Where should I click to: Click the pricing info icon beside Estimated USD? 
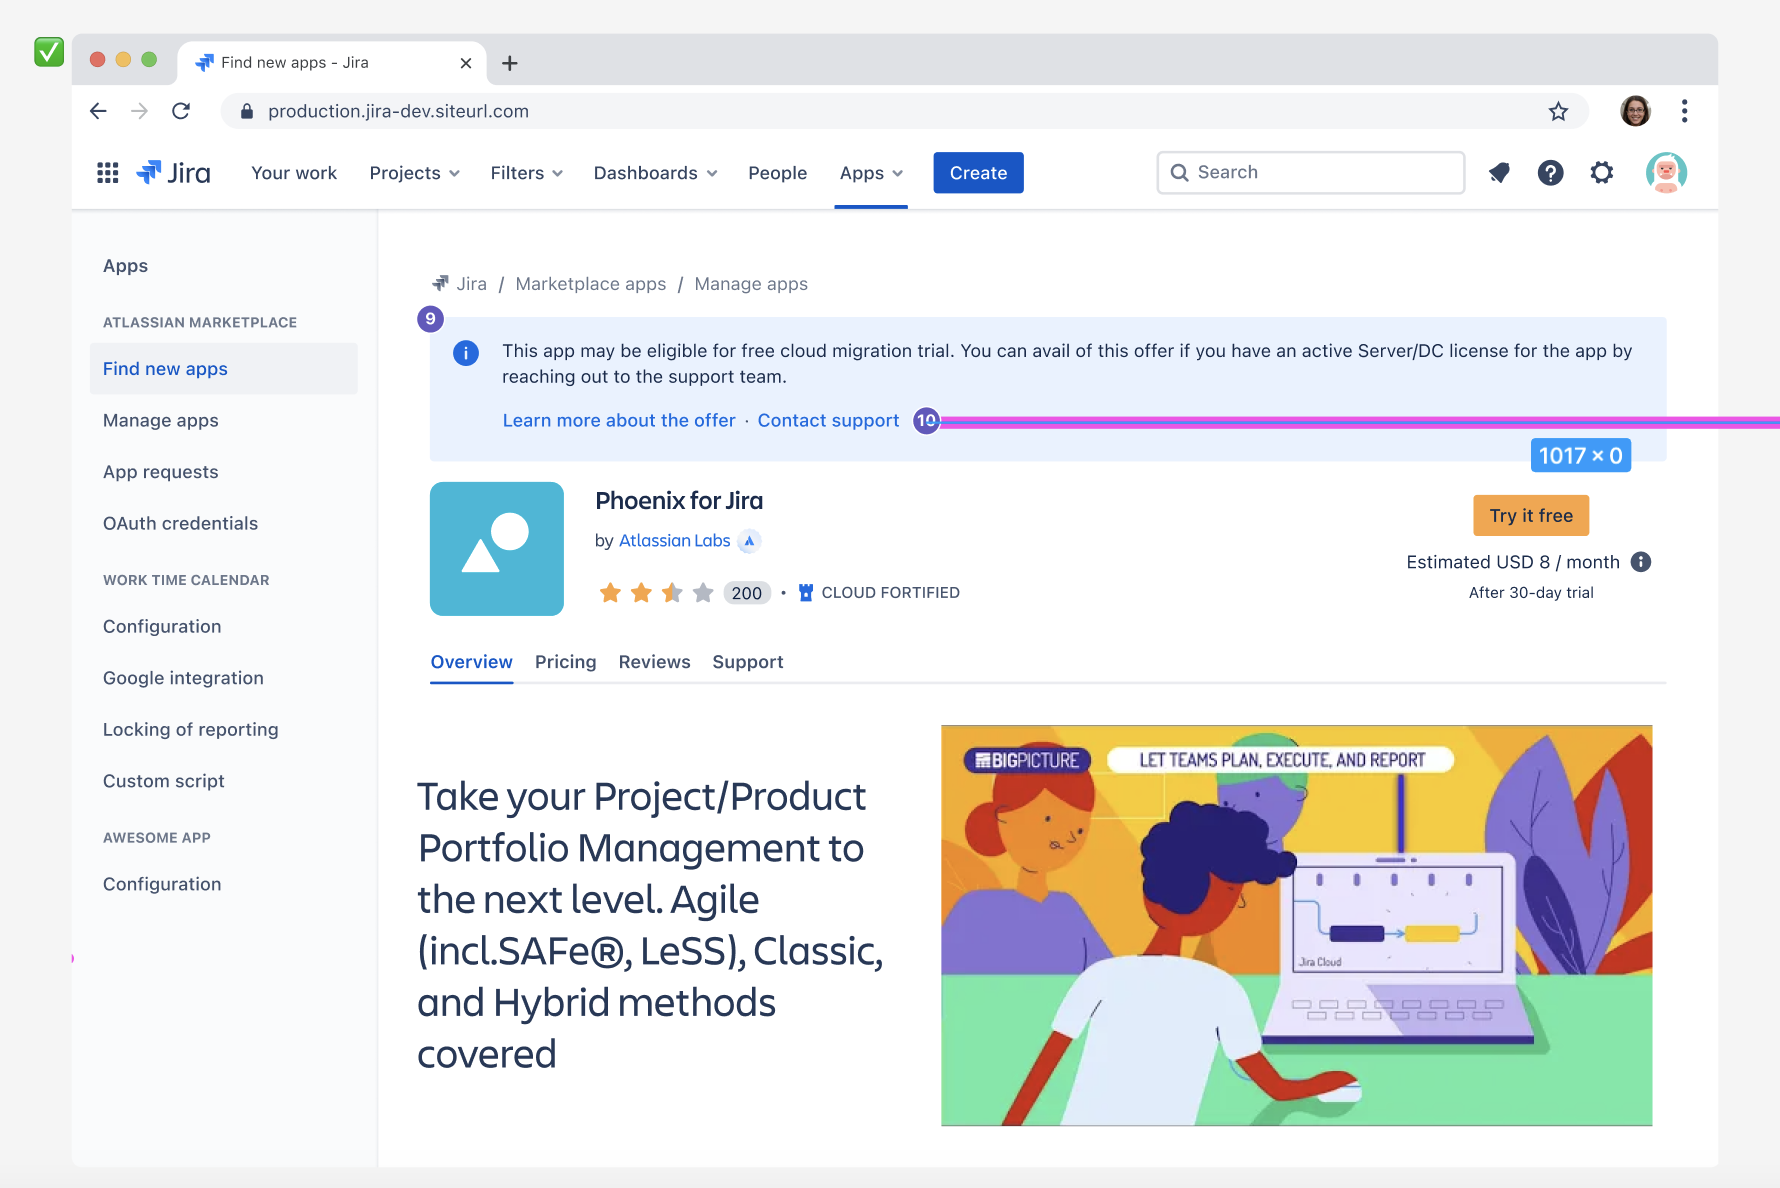tap(1641, 562)
